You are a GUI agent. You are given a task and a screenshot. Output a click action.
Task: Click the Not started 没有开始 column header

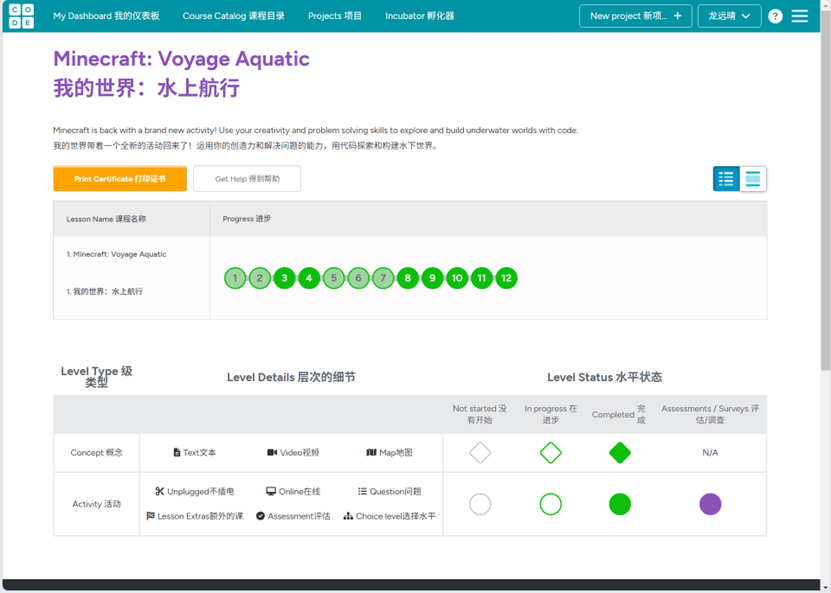(x=480, y=414)
